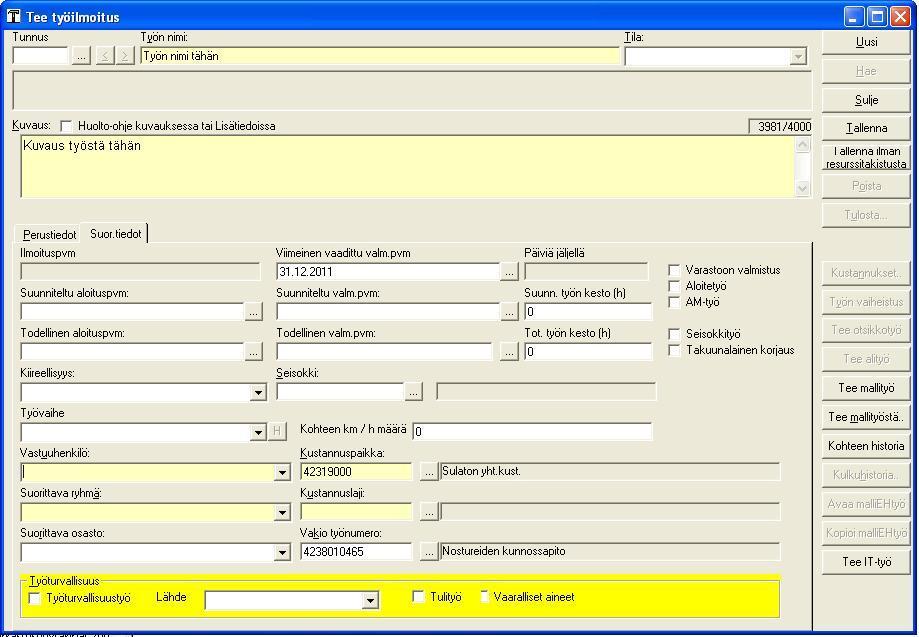The width and height of the screenshot is (919, 637).
Task: Open date picker for Viimeinen vaadittu valm.pvm
Action: coord(509,272)
